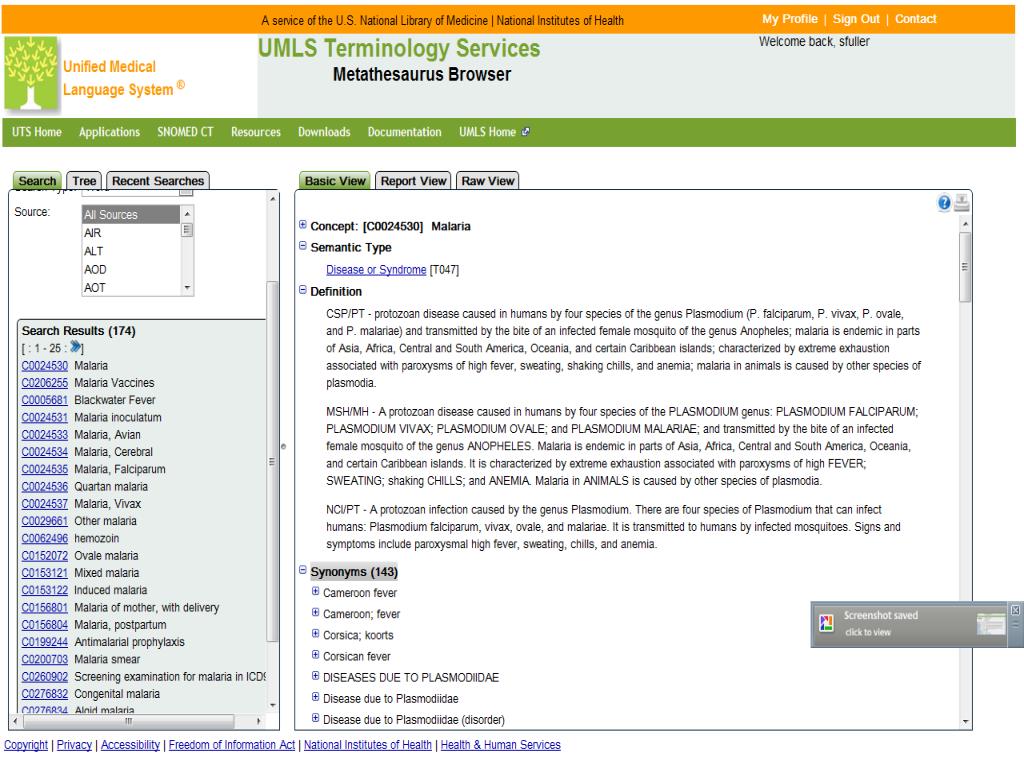
Task: Expand the Concept C0024530 Malaria section
Action: 302,225
